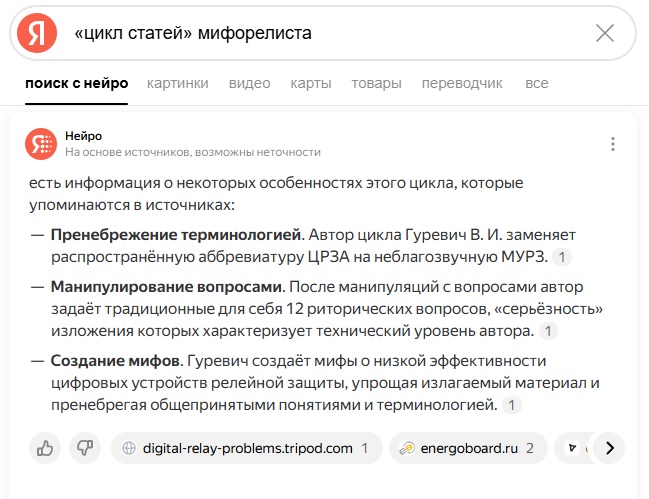Expand the все services menu
Image resolution: width=649 pixels, height=499 pixels.
537,83
